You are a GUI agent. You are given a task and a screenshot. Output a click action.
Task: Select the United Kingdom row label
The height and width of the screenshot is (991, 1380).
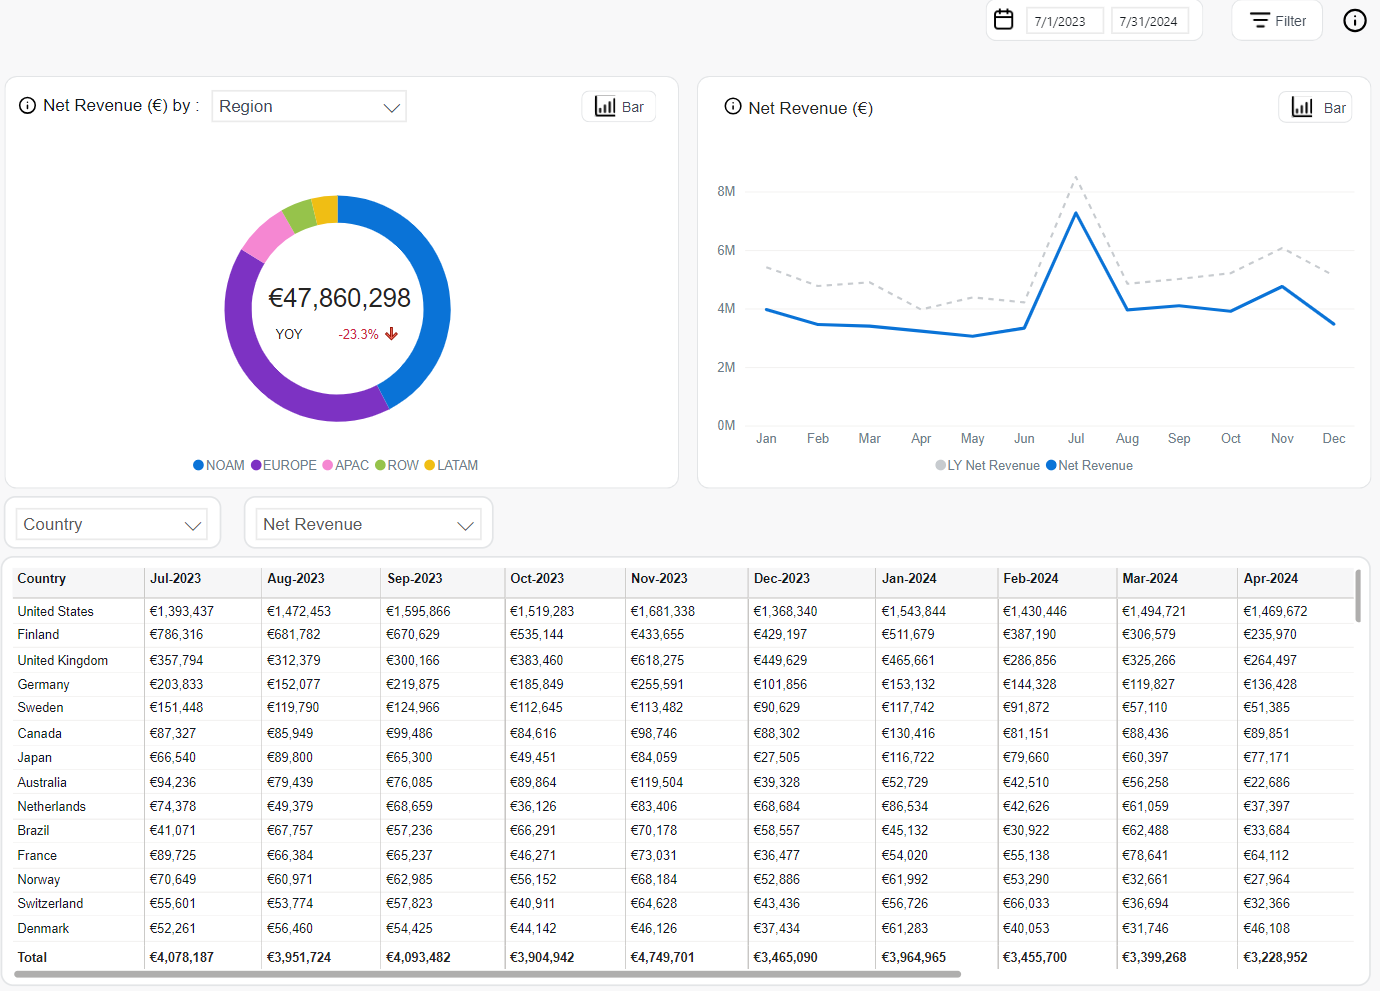62,660
